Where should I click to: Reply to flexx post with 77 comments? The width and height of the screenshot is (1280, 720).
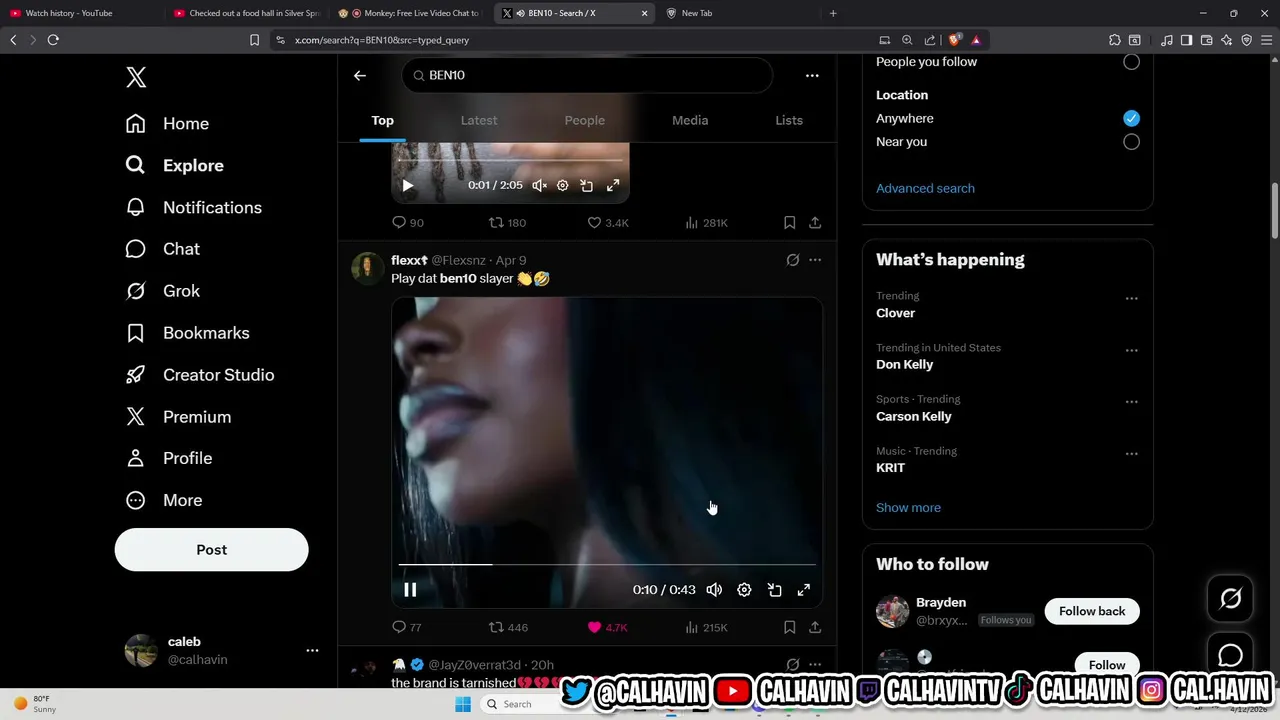pos(407,628)
